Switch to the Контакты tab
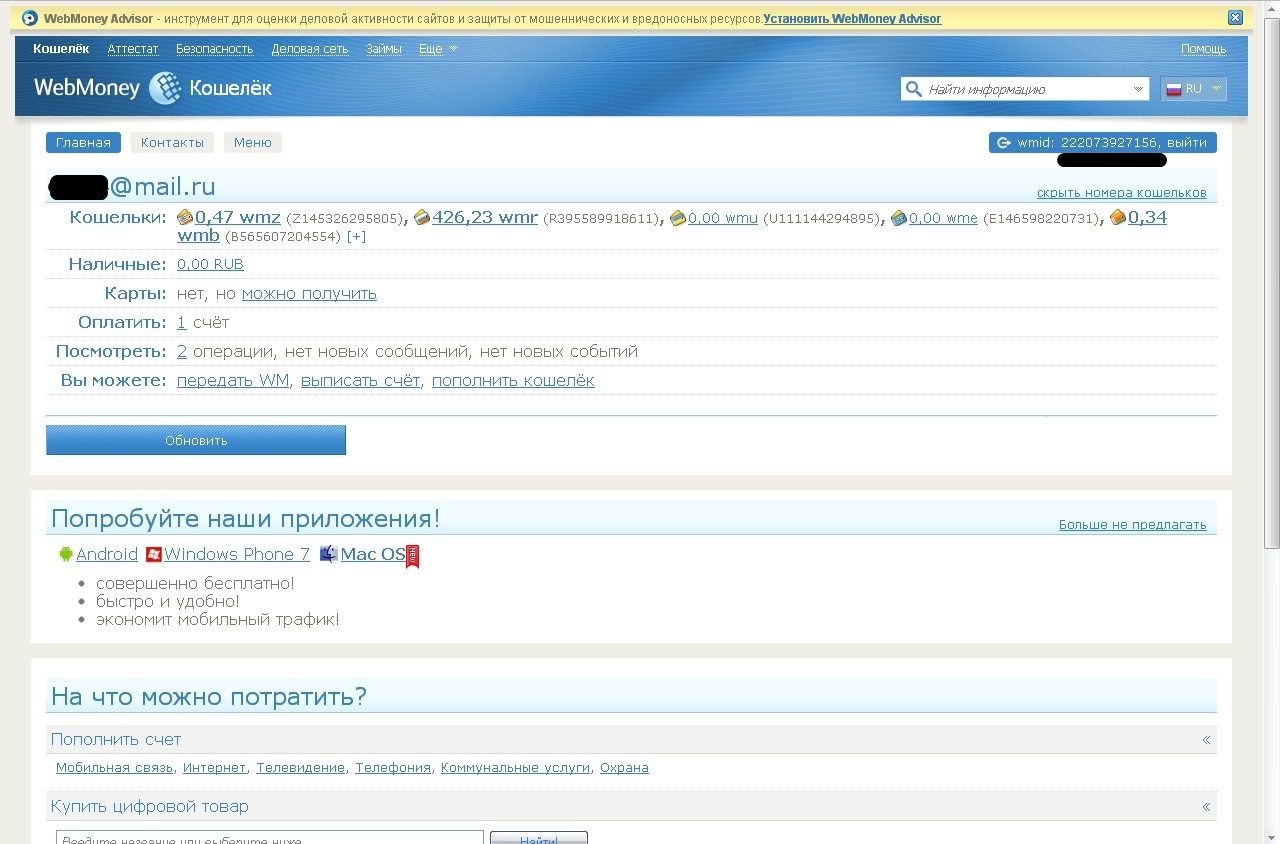Screen dimensions: 1280x844 [172, 143]
